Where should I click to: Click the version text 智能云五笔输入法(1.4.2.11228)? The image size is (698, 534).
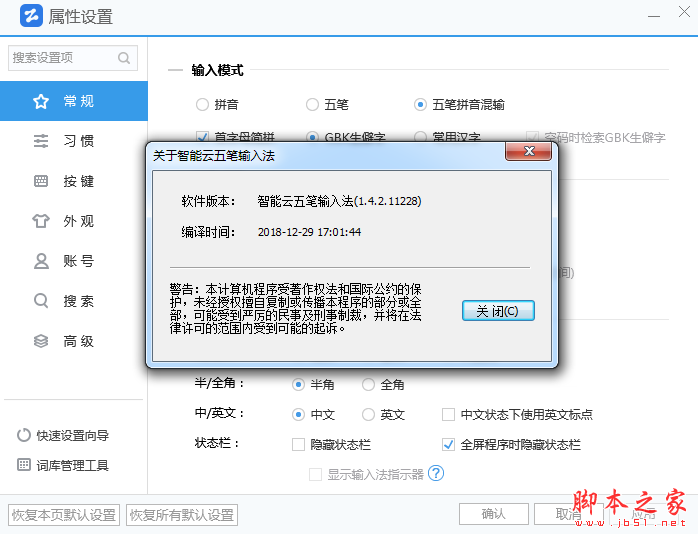click(339, 201)
